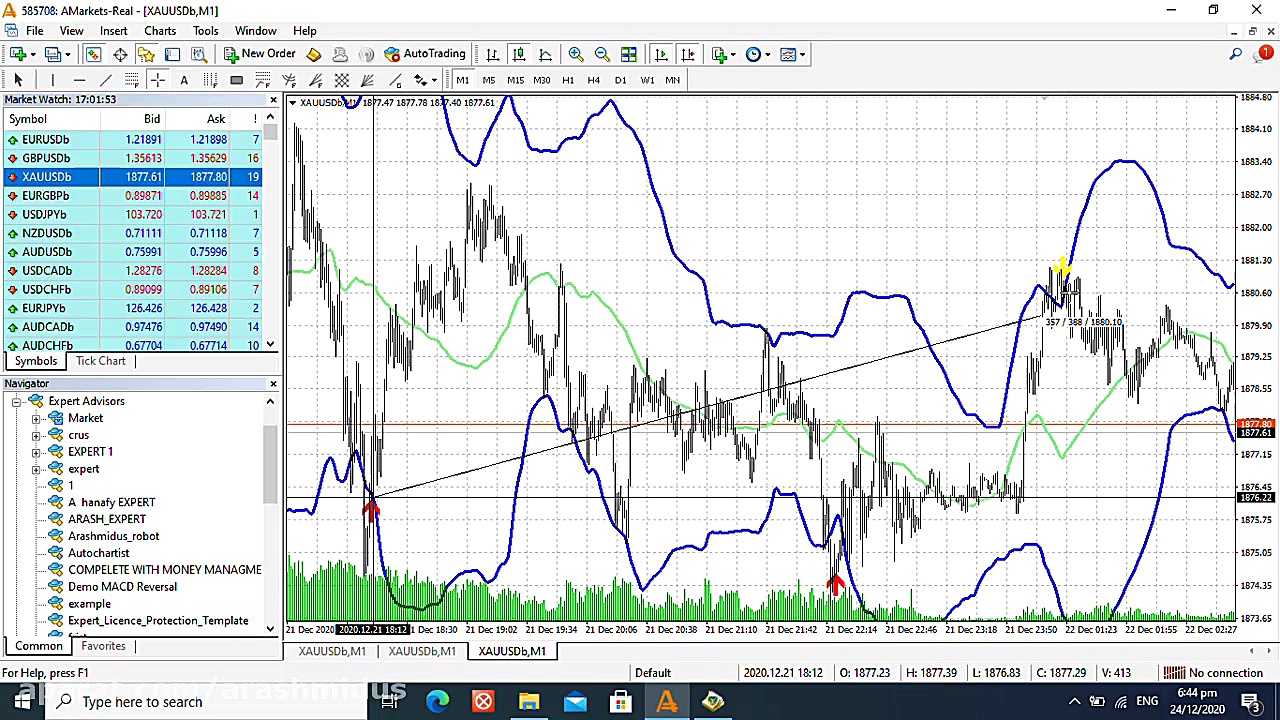Viewport: 1280px width, 720px height.
Task: Switch to the Tick Chart tab
Action: pos(100,361)
